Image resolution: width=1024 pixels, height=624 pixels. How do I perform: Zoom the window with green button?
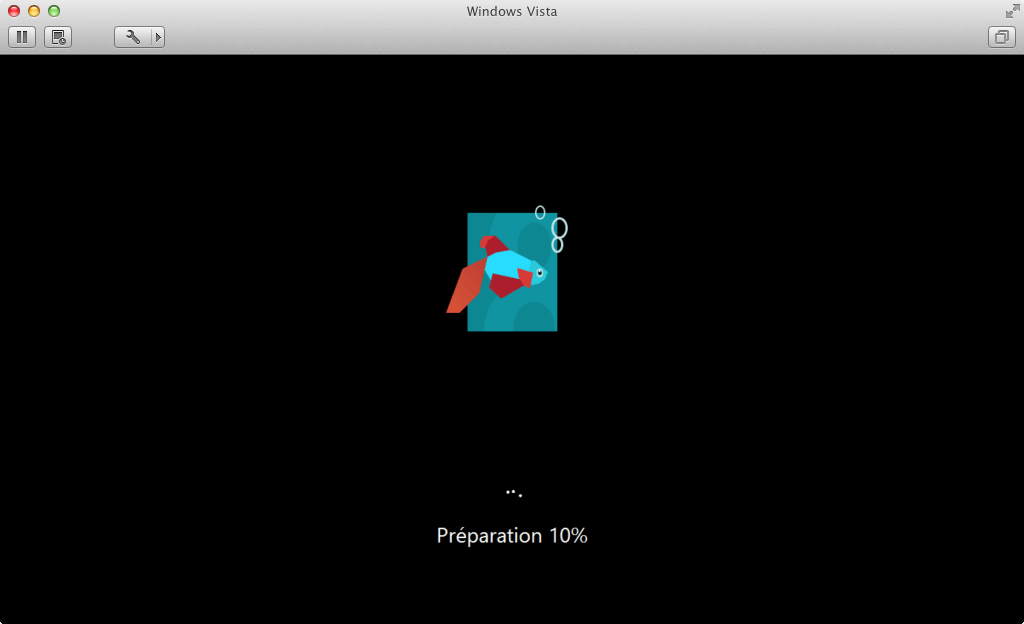(54, 11)
